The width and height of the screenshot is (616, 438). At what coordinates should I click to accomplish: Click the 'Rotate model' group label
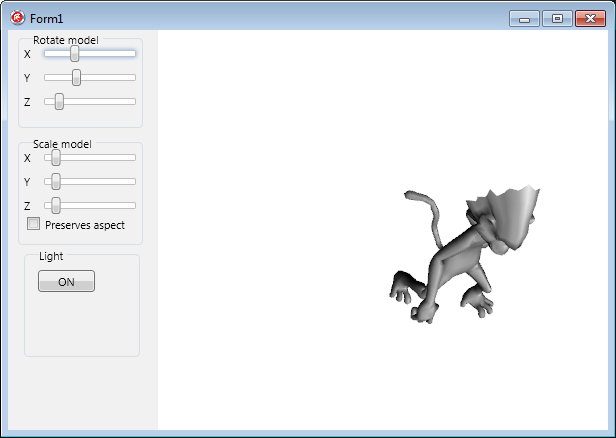66,40
